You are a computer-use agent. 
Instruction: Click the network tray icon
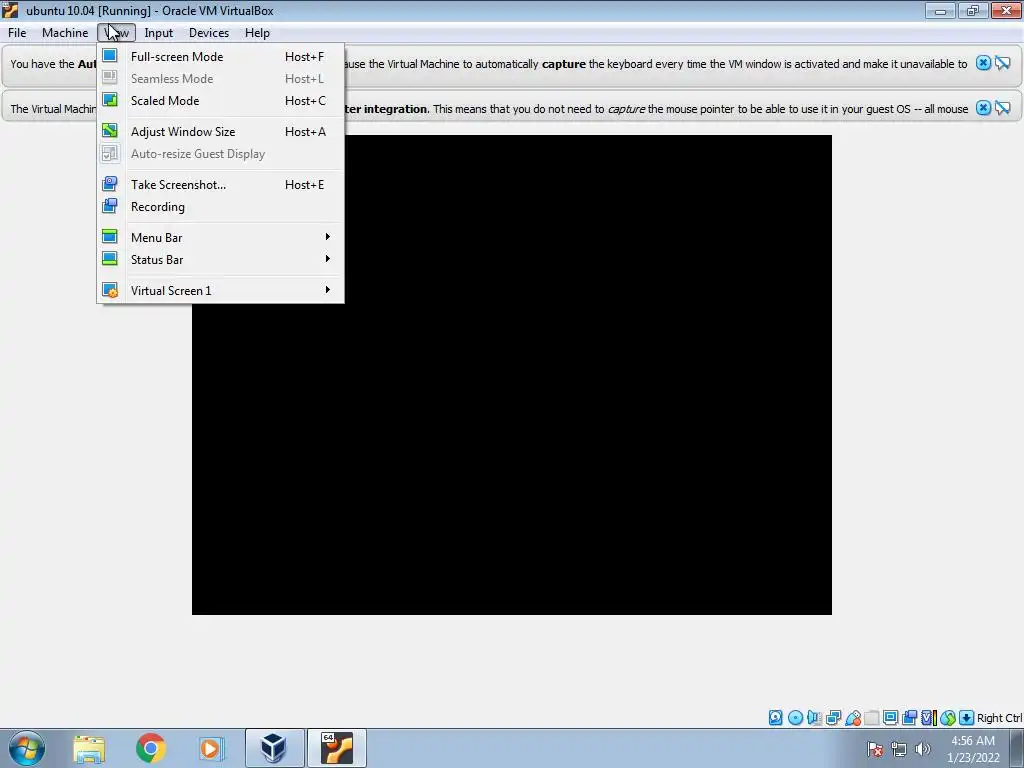(x=899, y=749)
